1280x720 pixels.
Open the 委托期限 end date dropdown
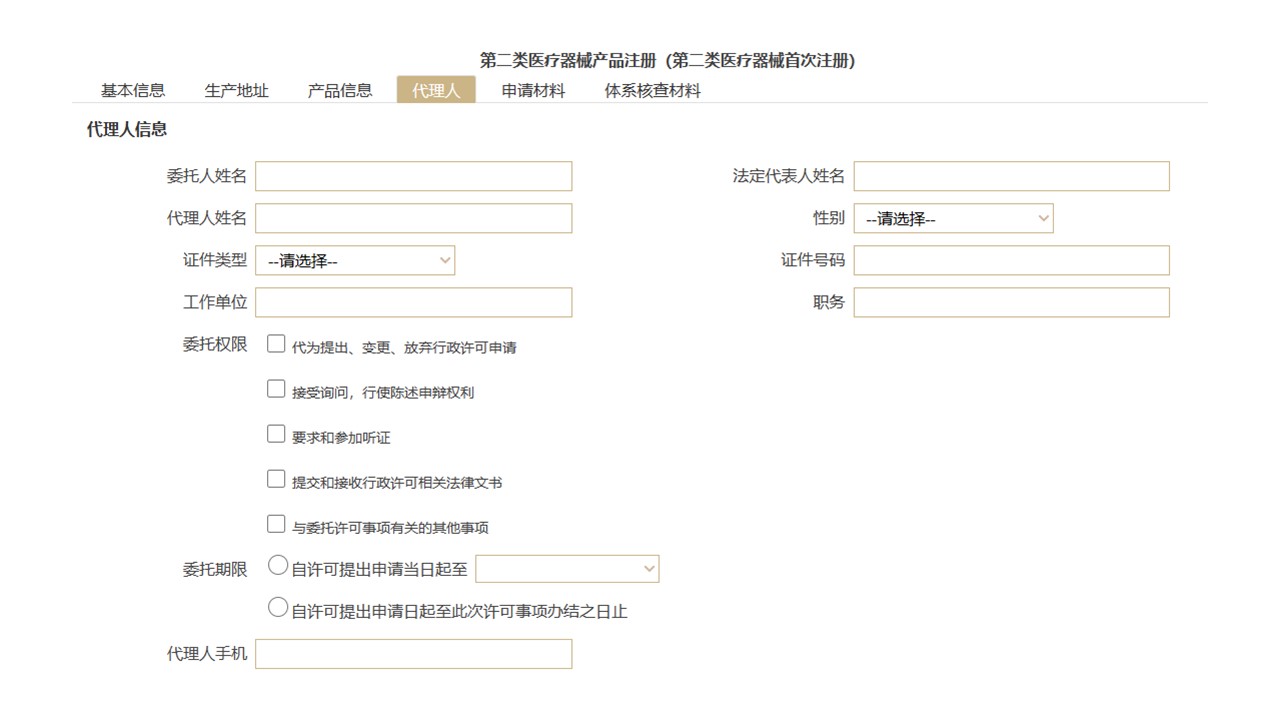click(x=567, y=569)
